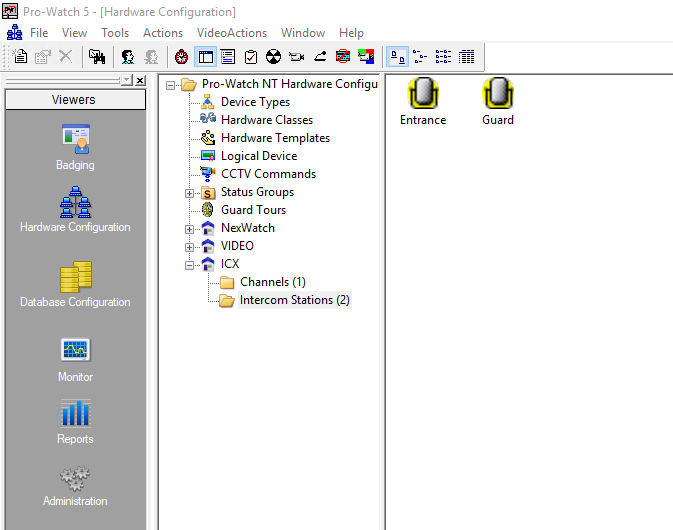Open the Tools menu
673x530 pixels.
point(115,33)
